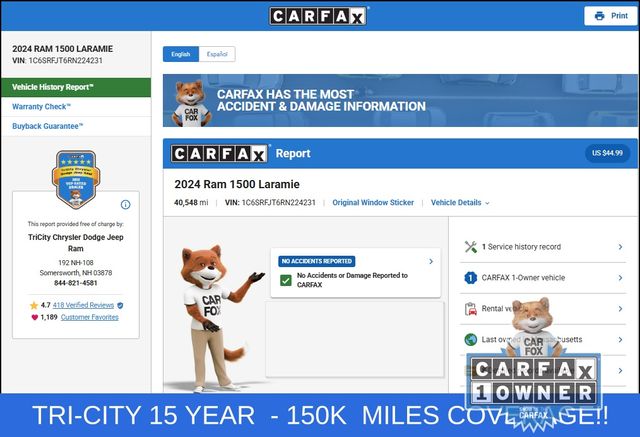Switch report language to Español
Screen dimensions: 640x437
(x=217, y=54)
